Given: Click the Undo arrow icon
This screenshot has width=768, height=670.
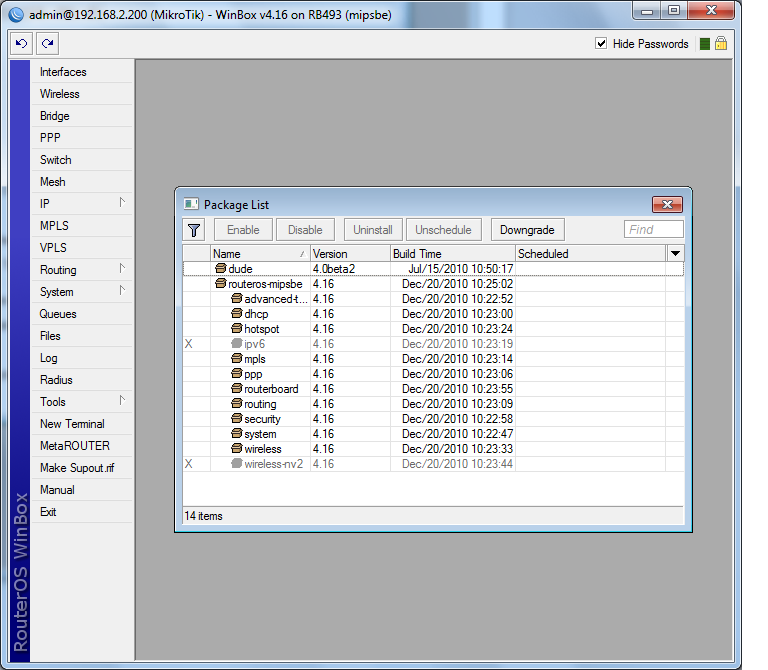Looking at the screenshot, I should 22,44.
